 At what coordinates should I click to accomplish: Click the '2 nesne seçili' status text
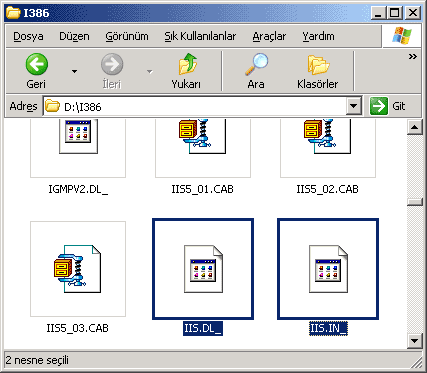37,360
